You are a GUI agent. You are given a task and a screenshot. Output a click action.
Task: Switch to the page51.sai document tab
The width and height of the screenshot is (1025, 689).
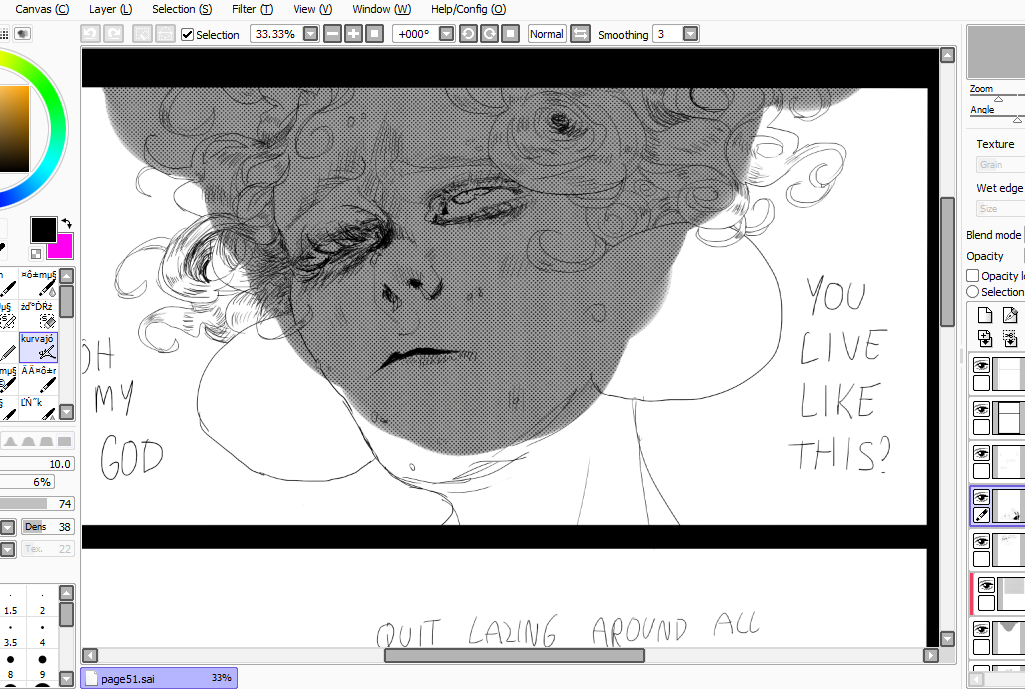click(x=158, y=678)
